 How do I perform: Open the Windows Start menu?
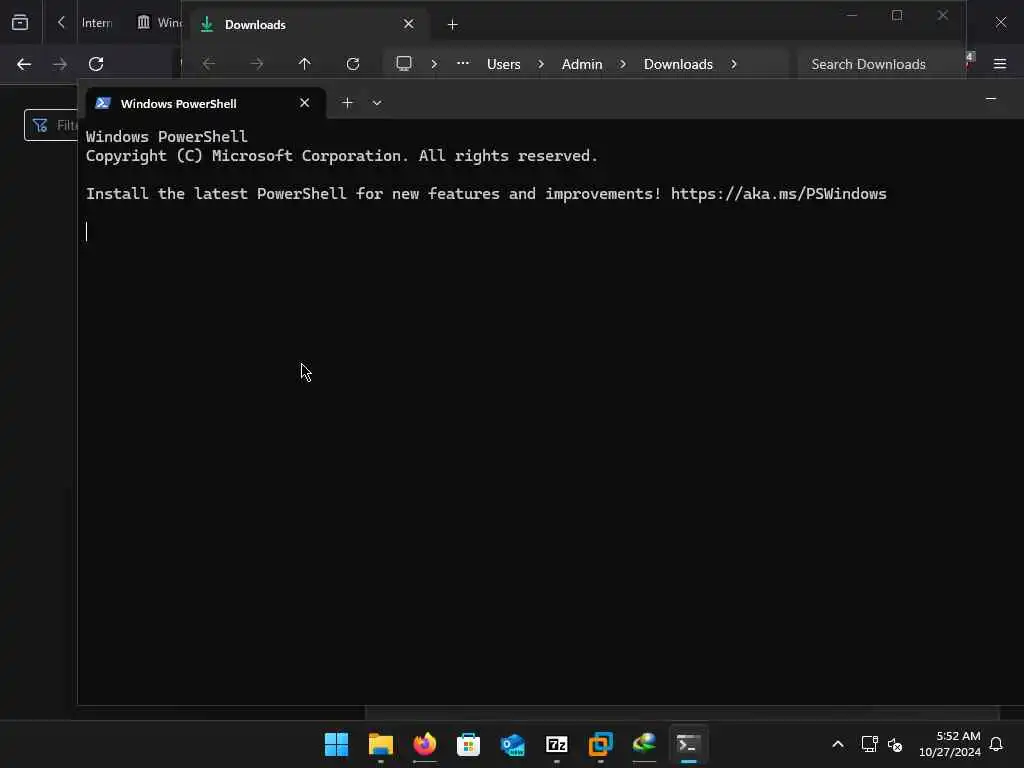coord(336,744)
